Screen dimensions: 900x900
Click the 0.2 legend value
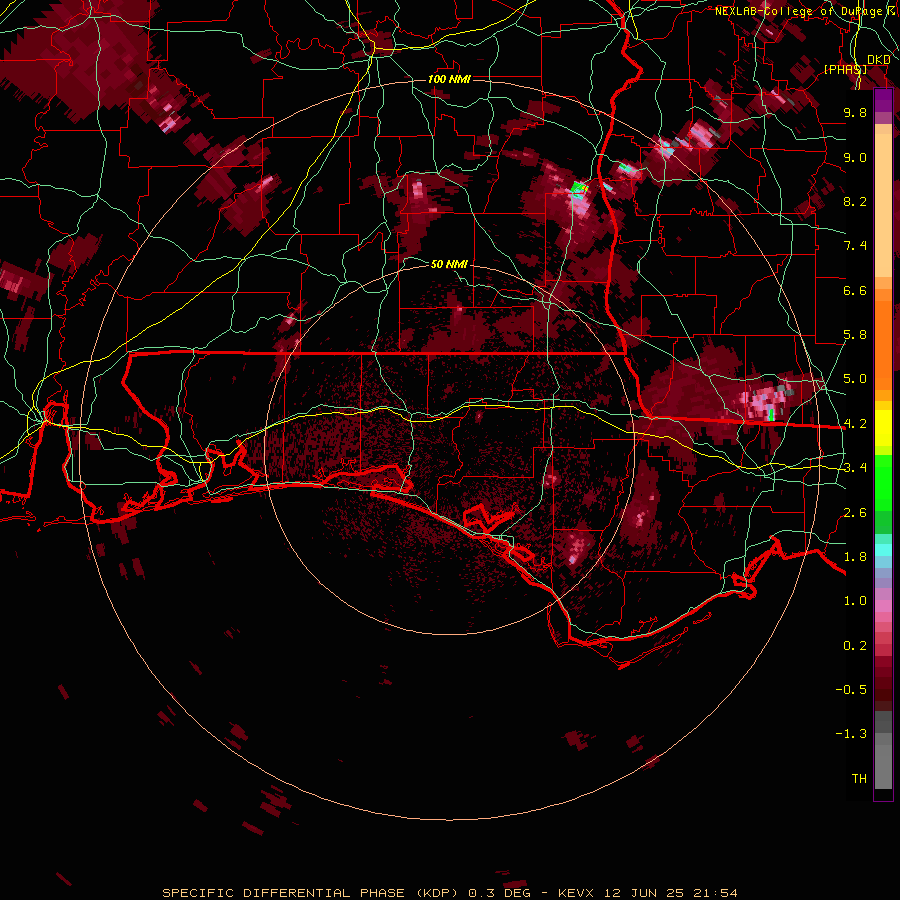coord(855,646)
